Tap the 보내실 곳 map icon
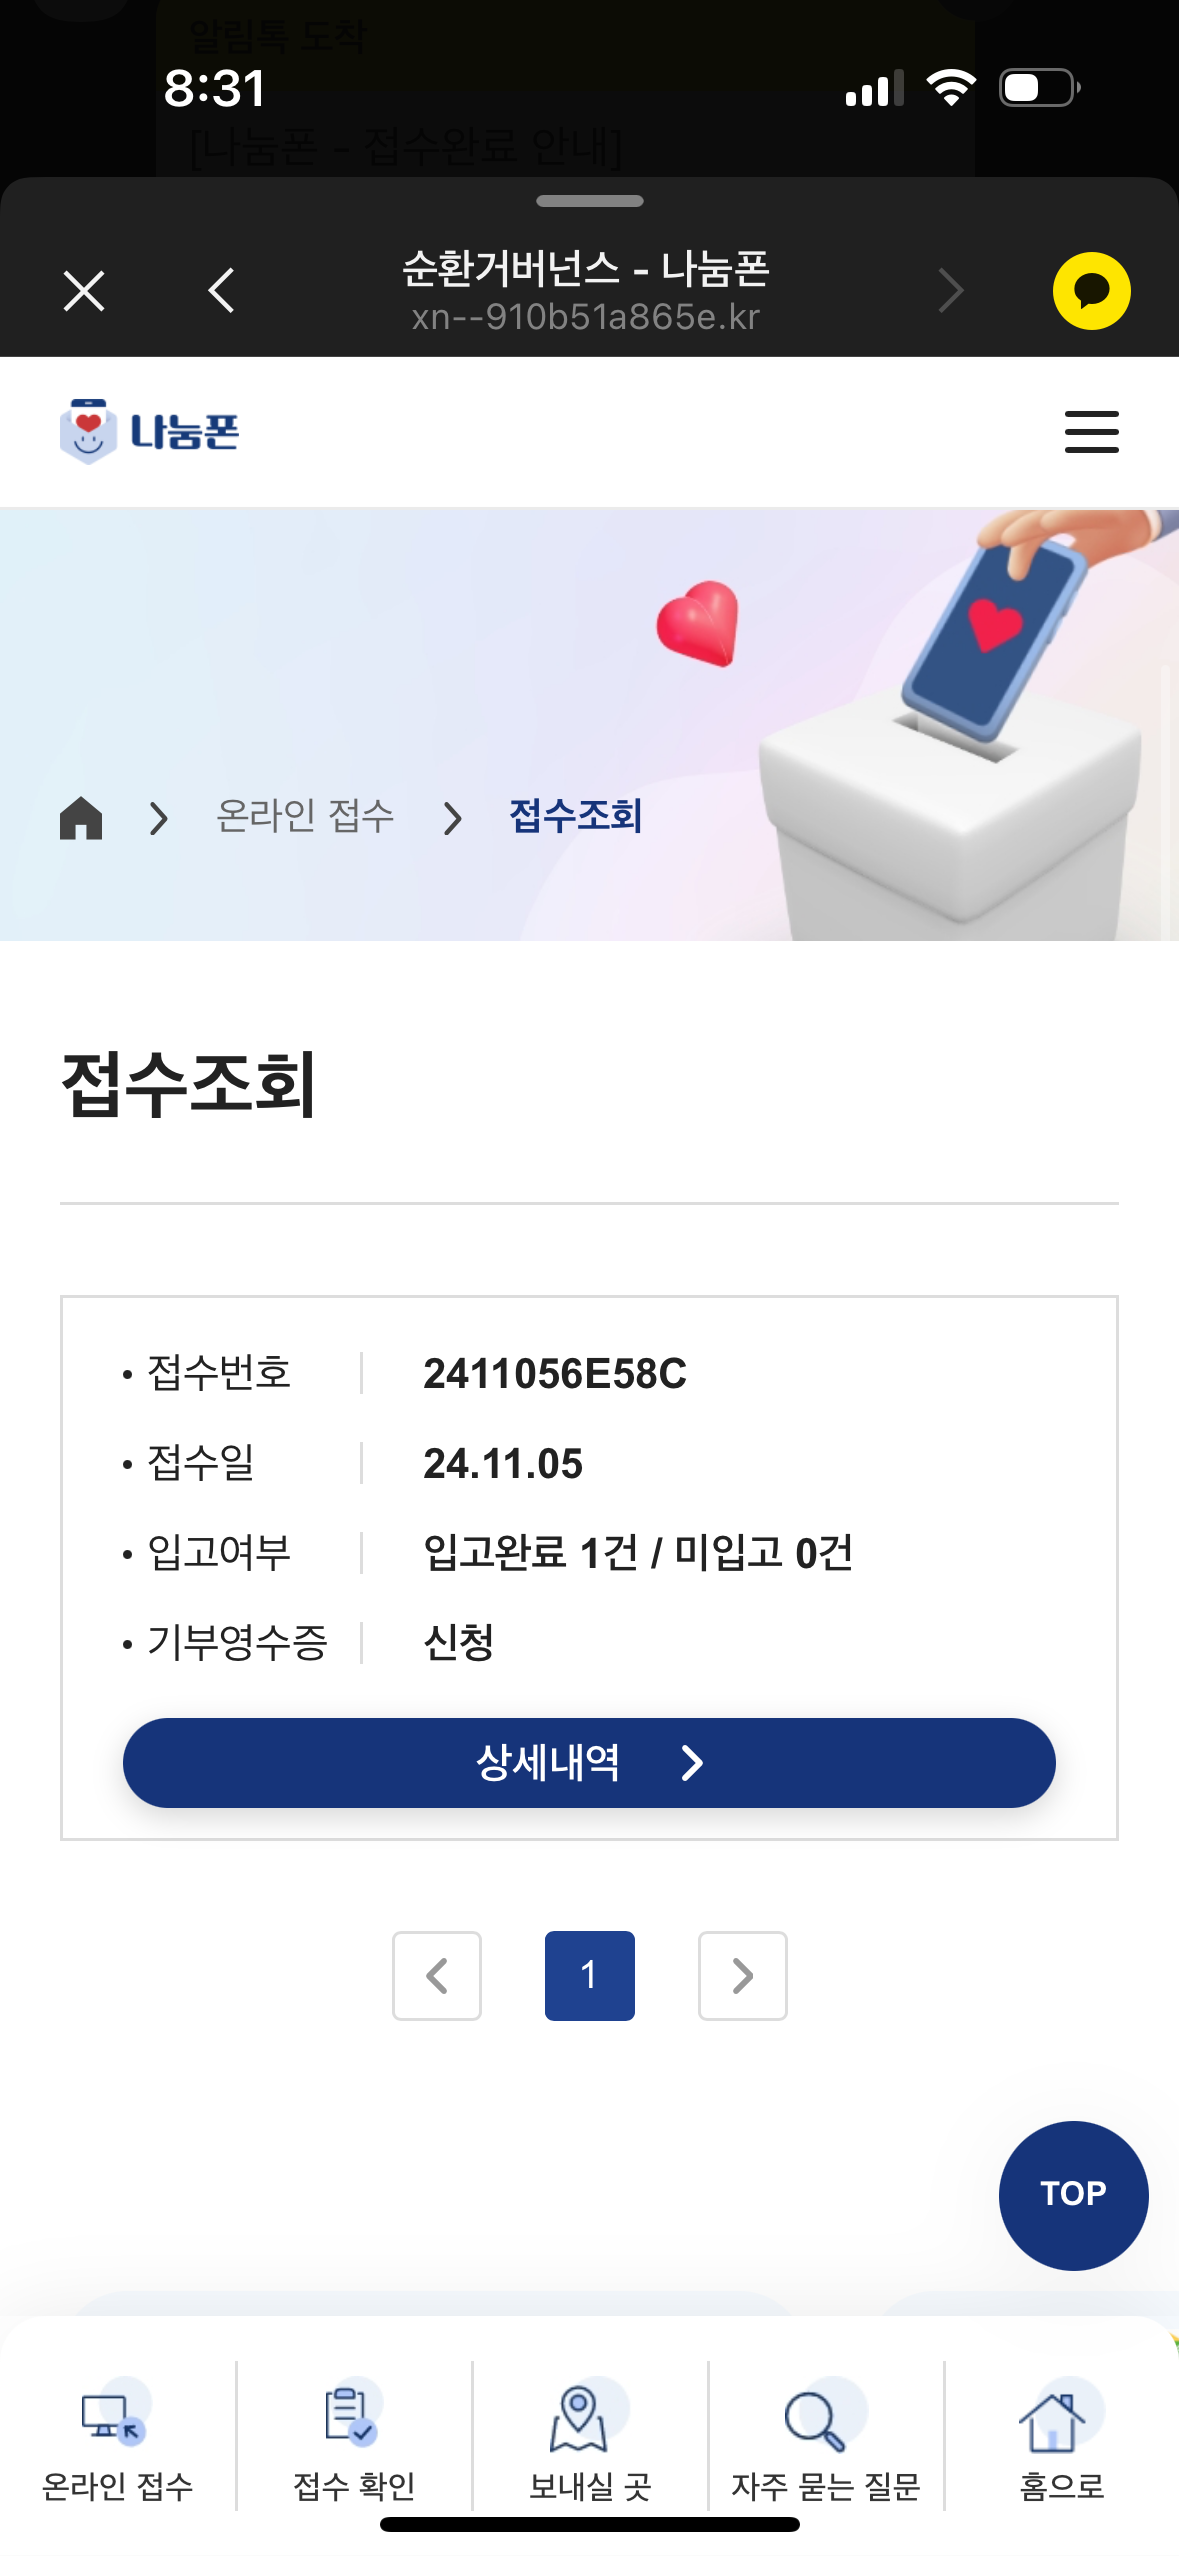Screen dimensions: 1179x2556 click(579, 2418)
